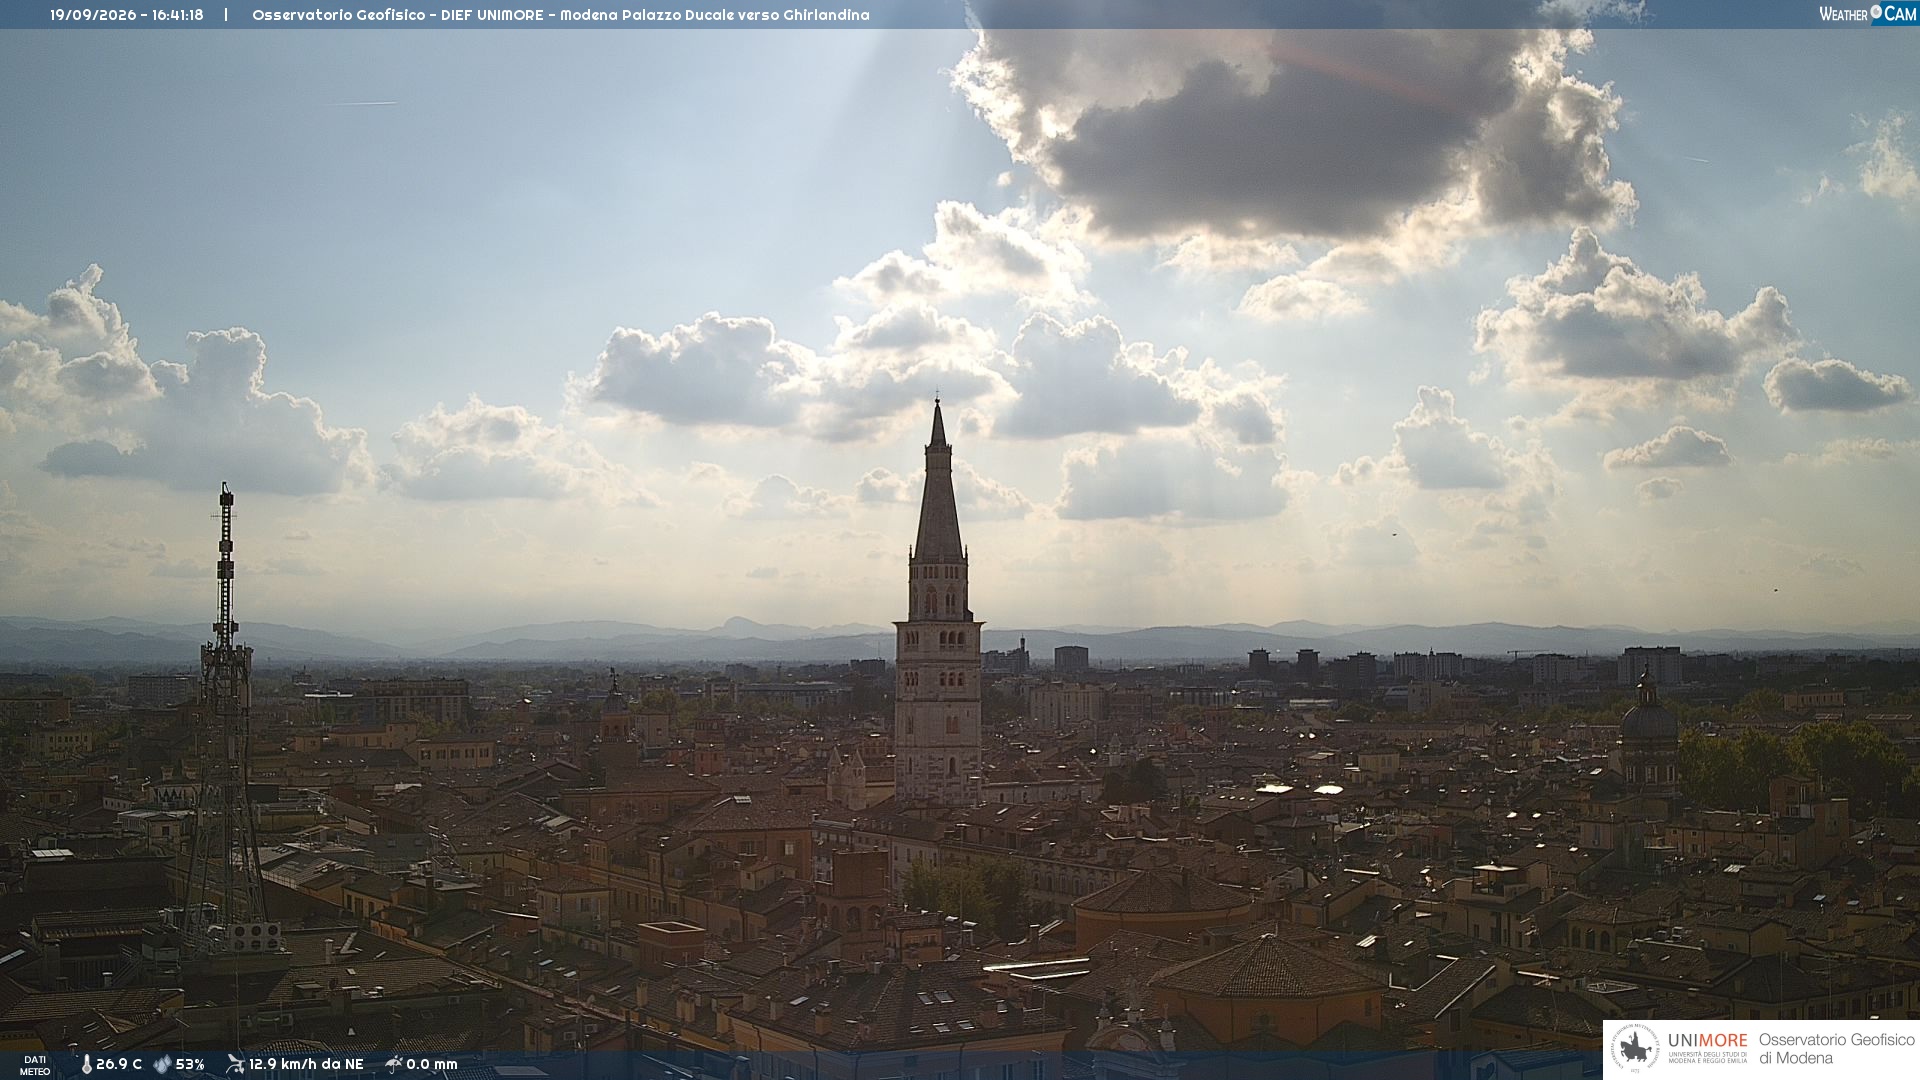Click the UNIMORE wordmark text

[x=1708, y=1041]
